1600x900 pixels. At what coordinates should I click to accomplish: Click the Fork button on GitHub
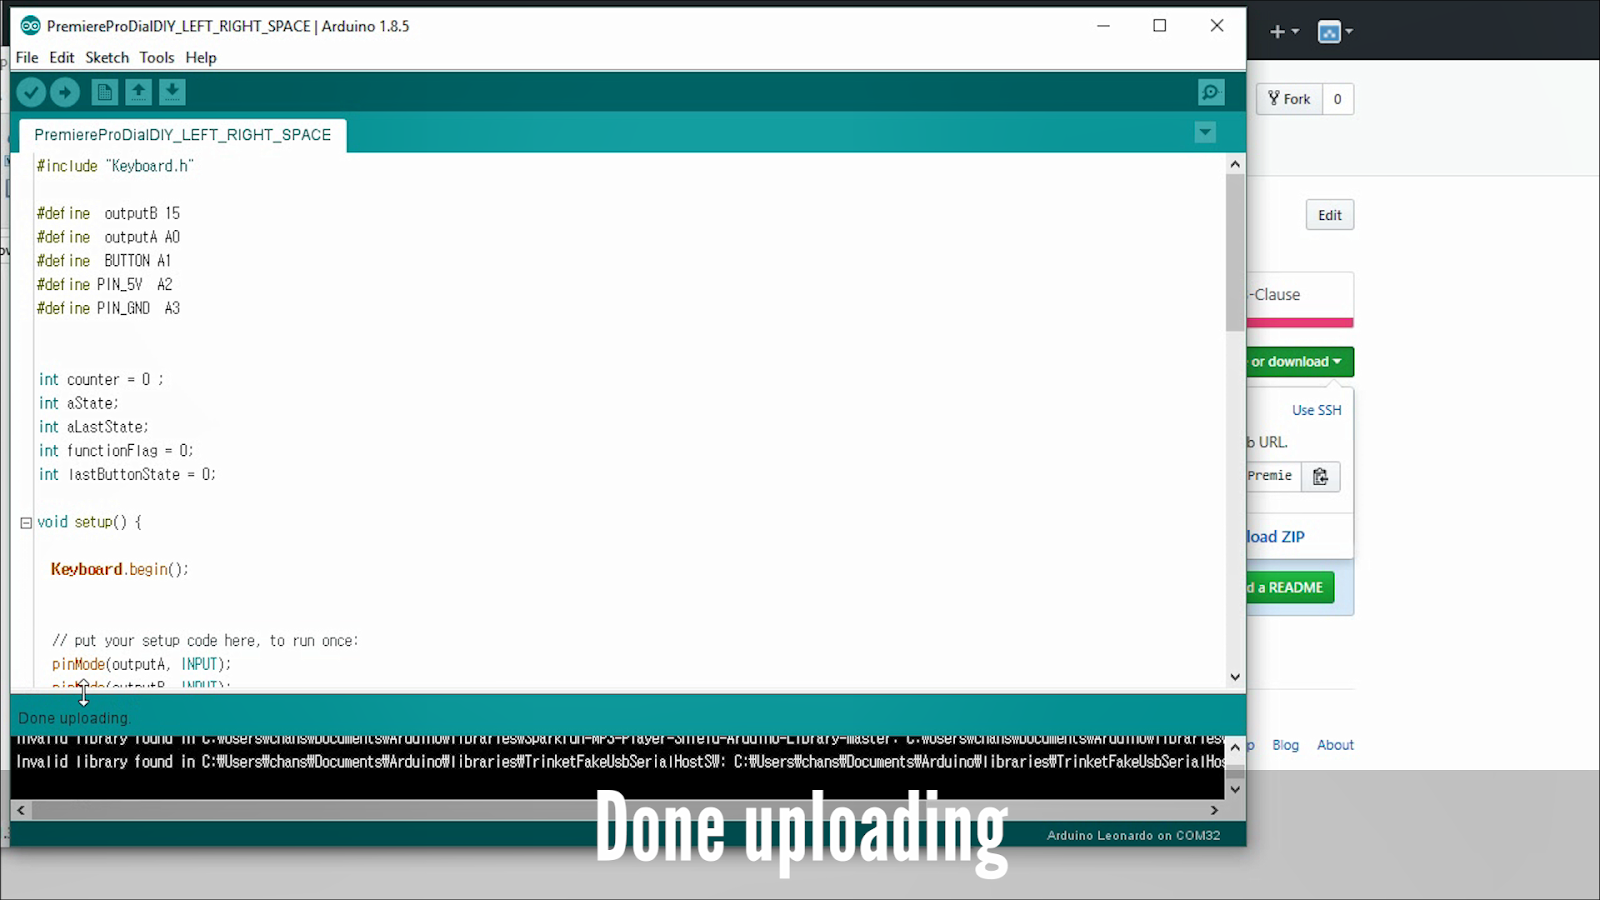pos(1289,99)
